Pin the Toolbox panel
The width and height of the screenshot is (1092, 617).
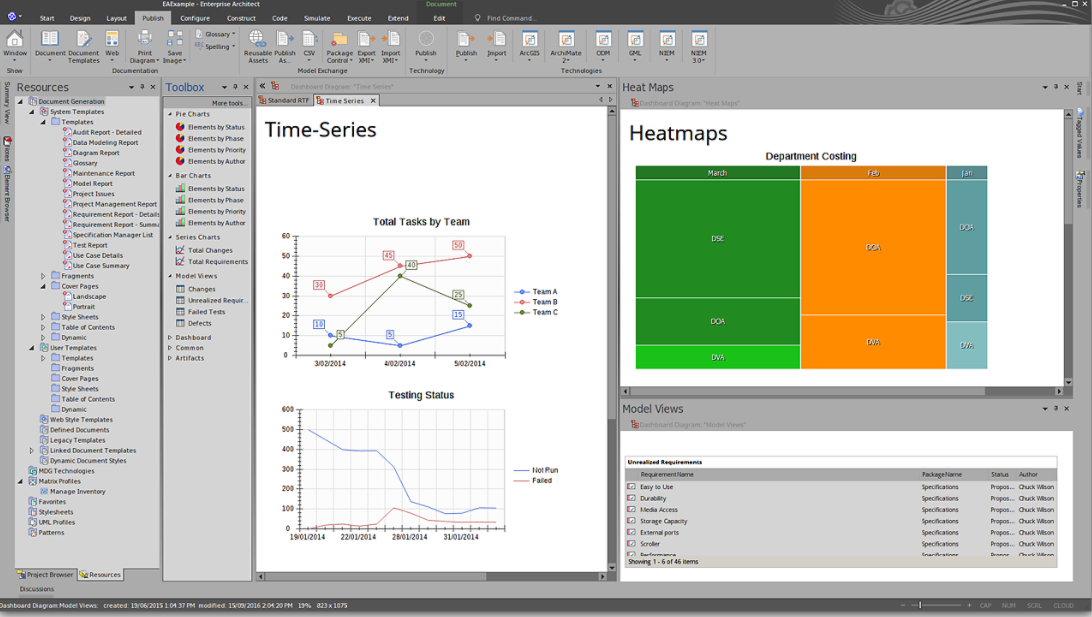tap(235, 86)
